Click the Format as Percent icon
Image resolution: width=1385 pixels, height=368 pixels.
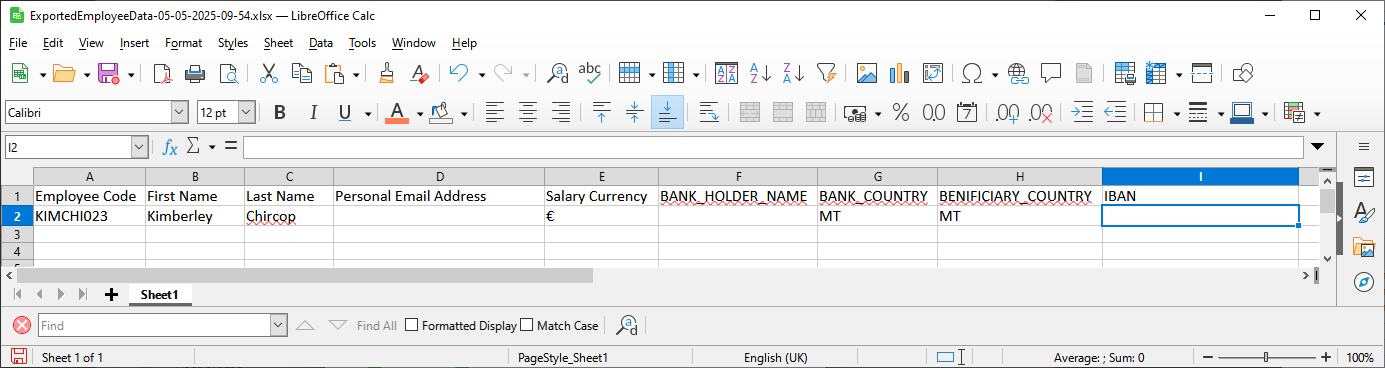[900, 112]
